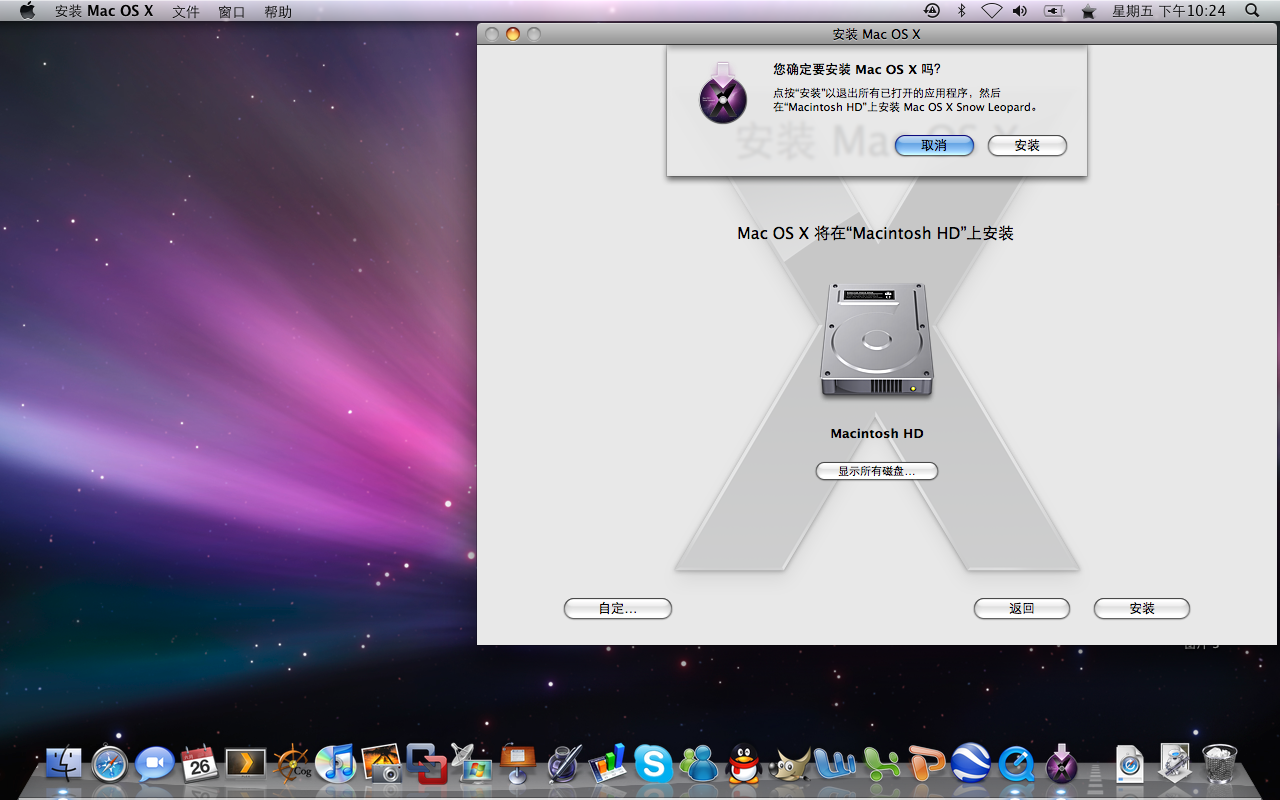Open the 安装 Mac OS X application menu
Image resolution: width=1280 pixels, height=800 pixels.
[x=104, y=11]
